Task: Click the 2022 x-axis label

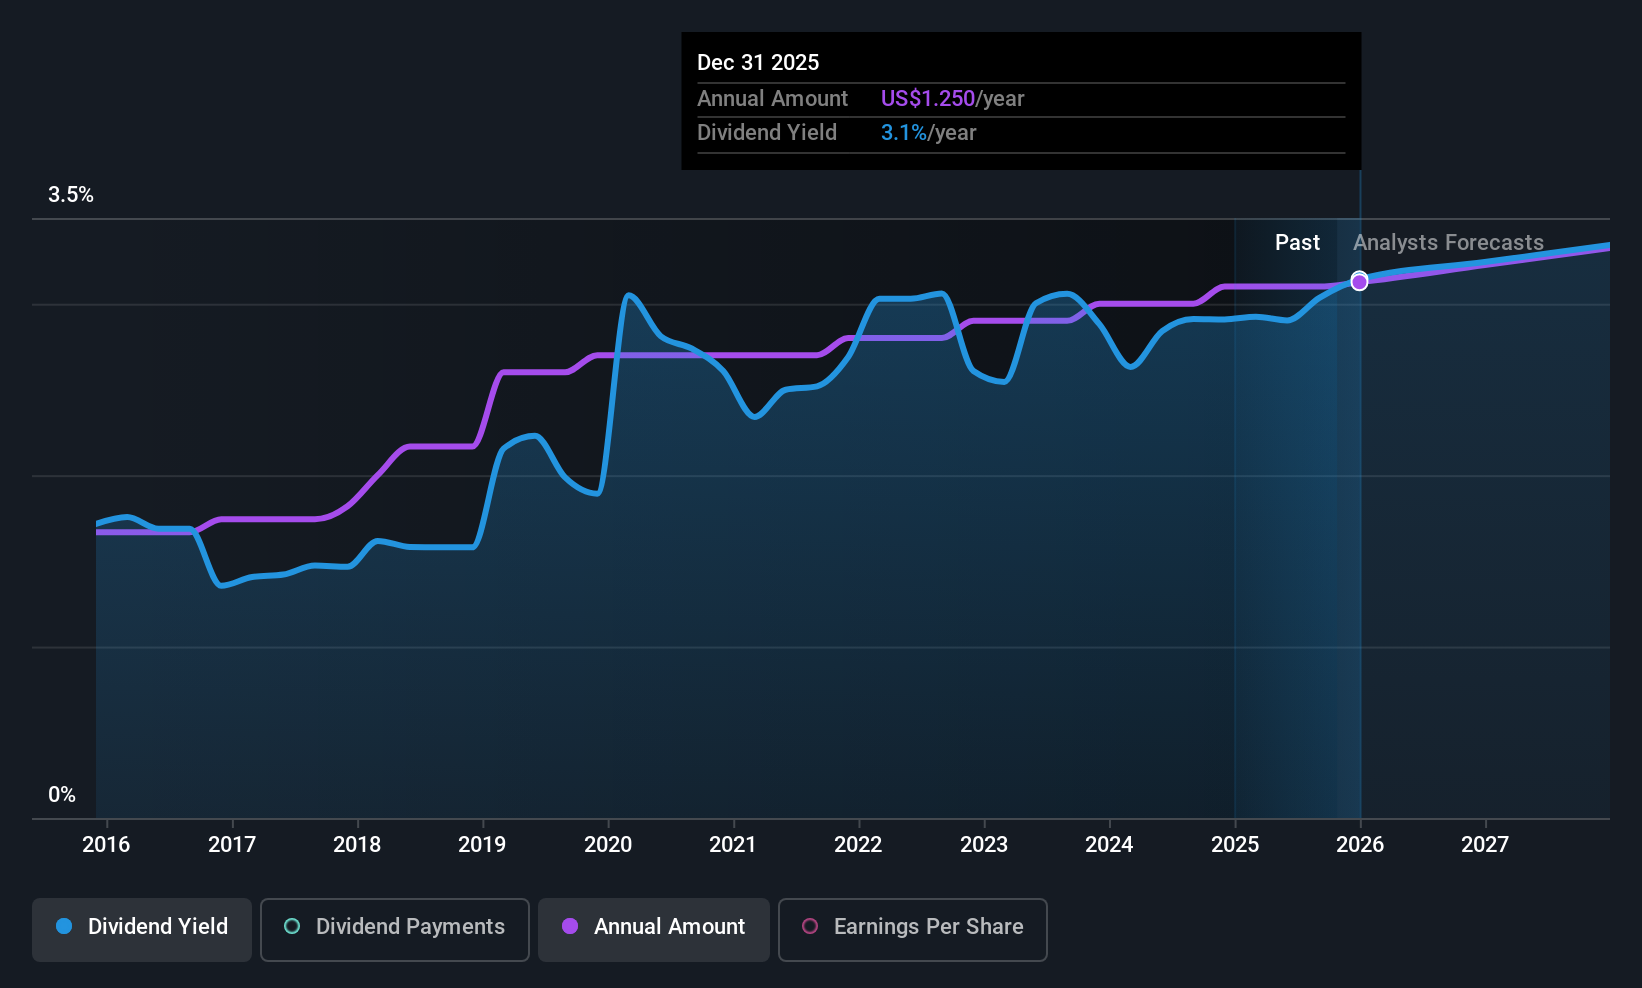Action: tap(858, 845)
